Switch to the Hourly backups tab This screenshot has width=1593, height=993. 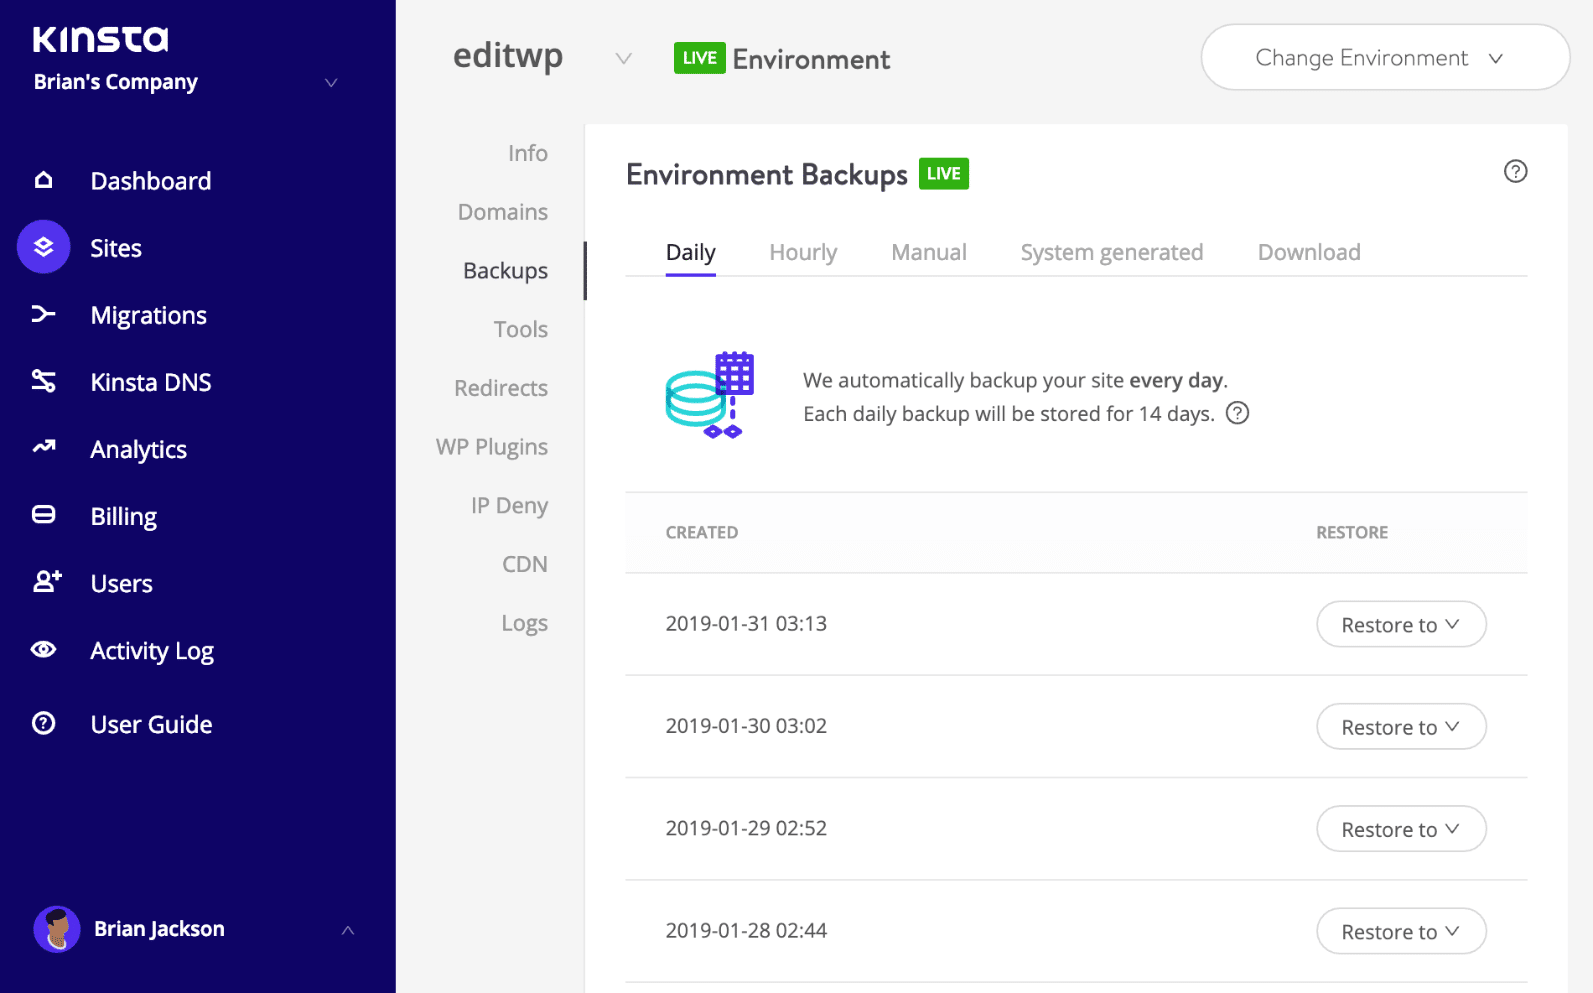point(803,252)
